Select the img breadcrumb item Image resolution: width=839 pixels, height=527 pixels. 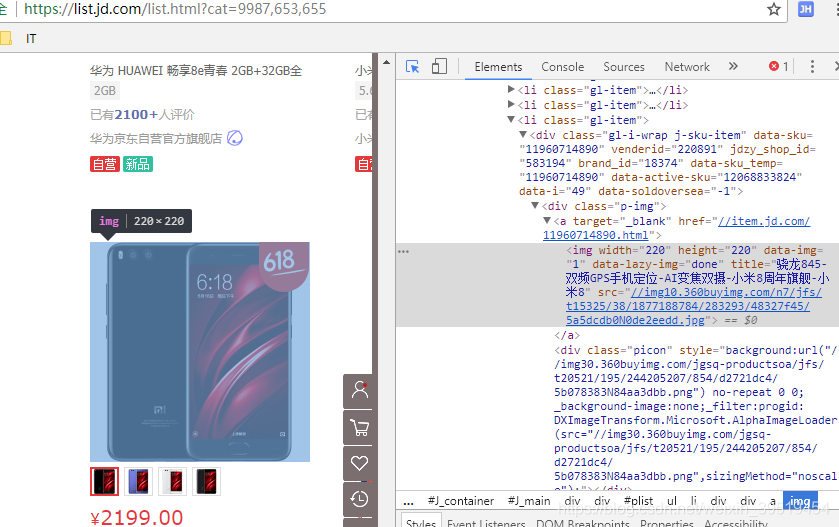(800, 501)
